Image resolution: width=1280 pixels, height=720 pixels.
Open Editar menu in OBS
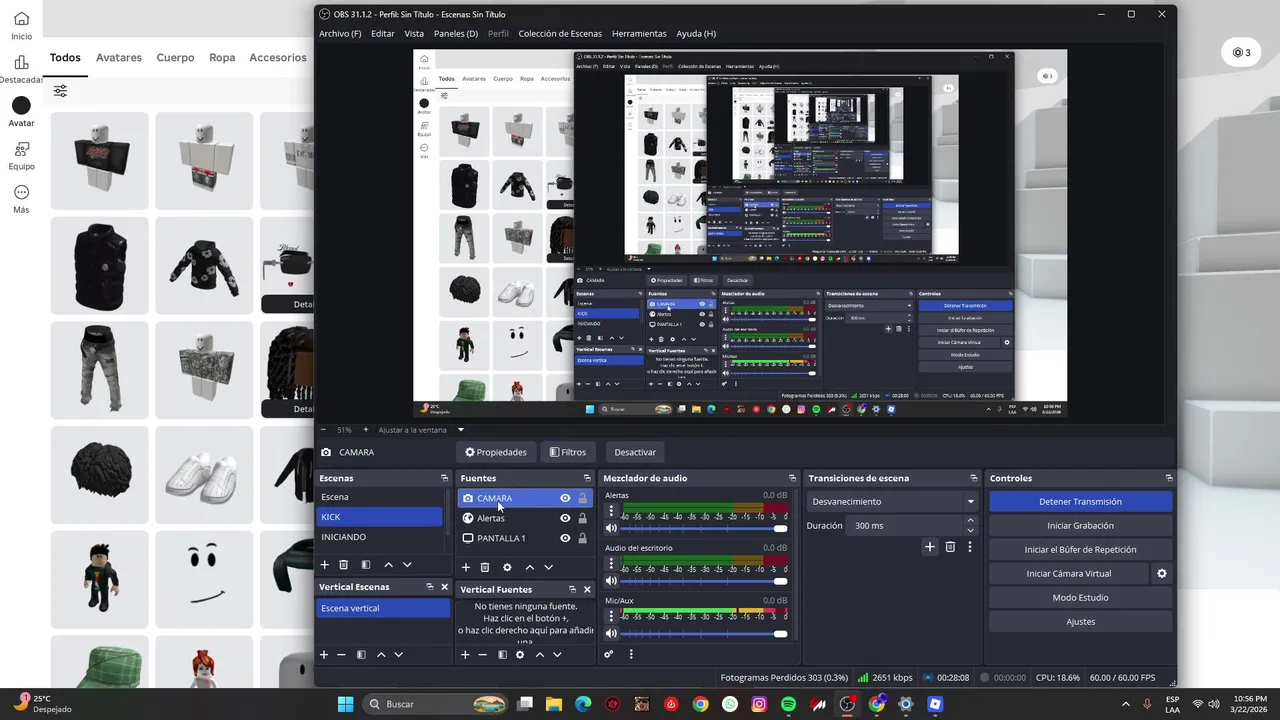tap(383, 33)
